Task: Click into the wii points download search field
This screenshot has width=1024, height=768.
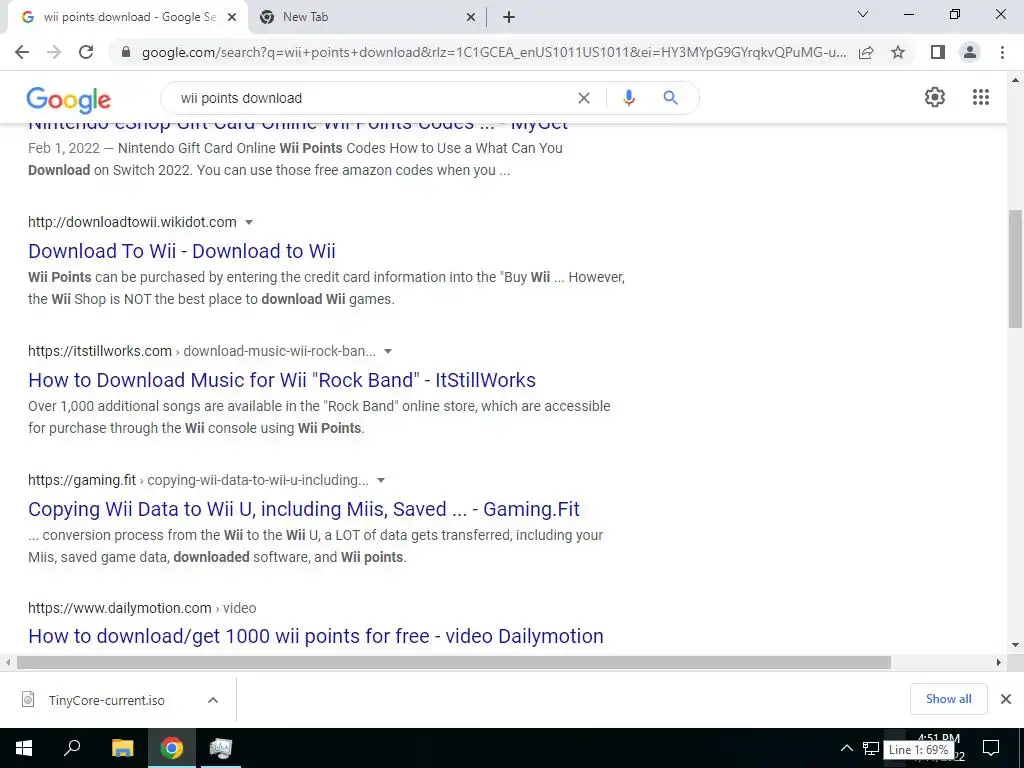Action: pyautogui.click(x=372, y=98)
